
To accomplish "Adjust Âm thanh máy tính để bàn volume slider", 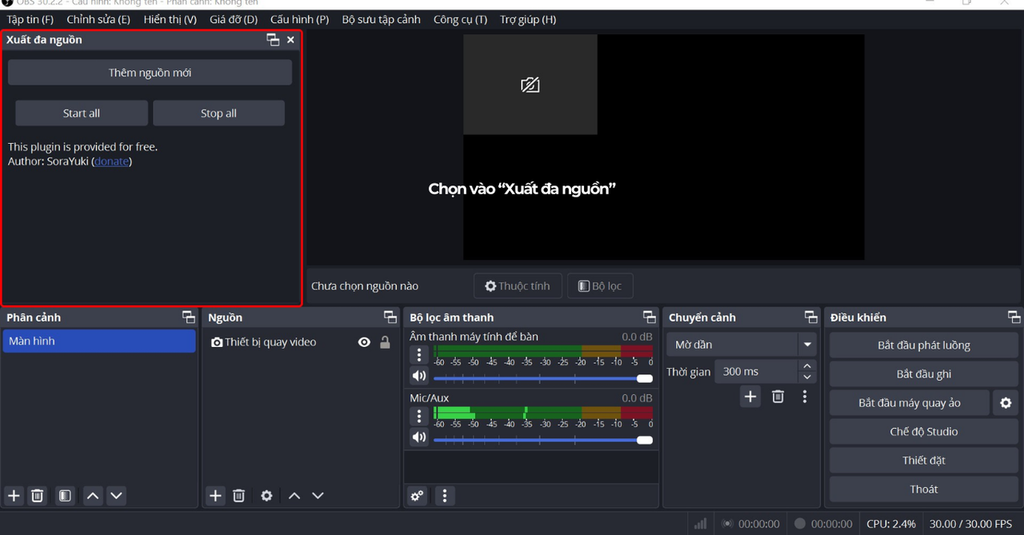I will pos(543,379).
